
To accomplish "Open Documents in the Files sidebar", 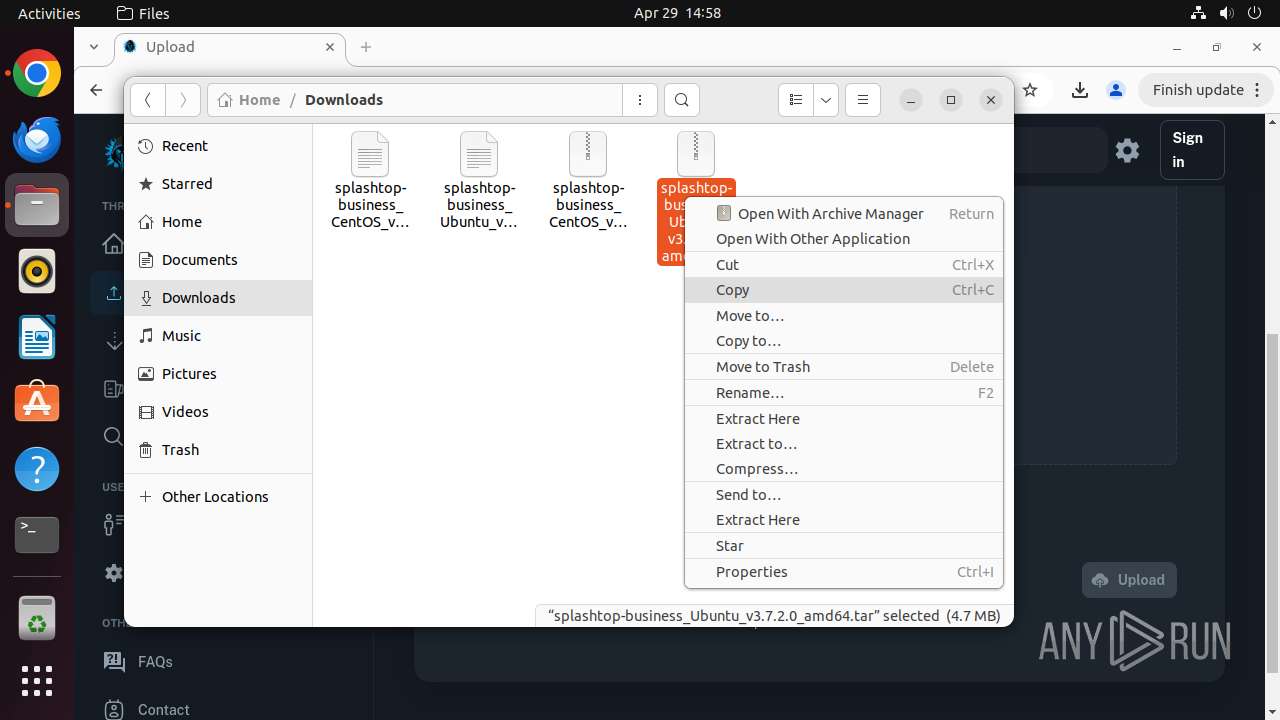I will [218, 260].
